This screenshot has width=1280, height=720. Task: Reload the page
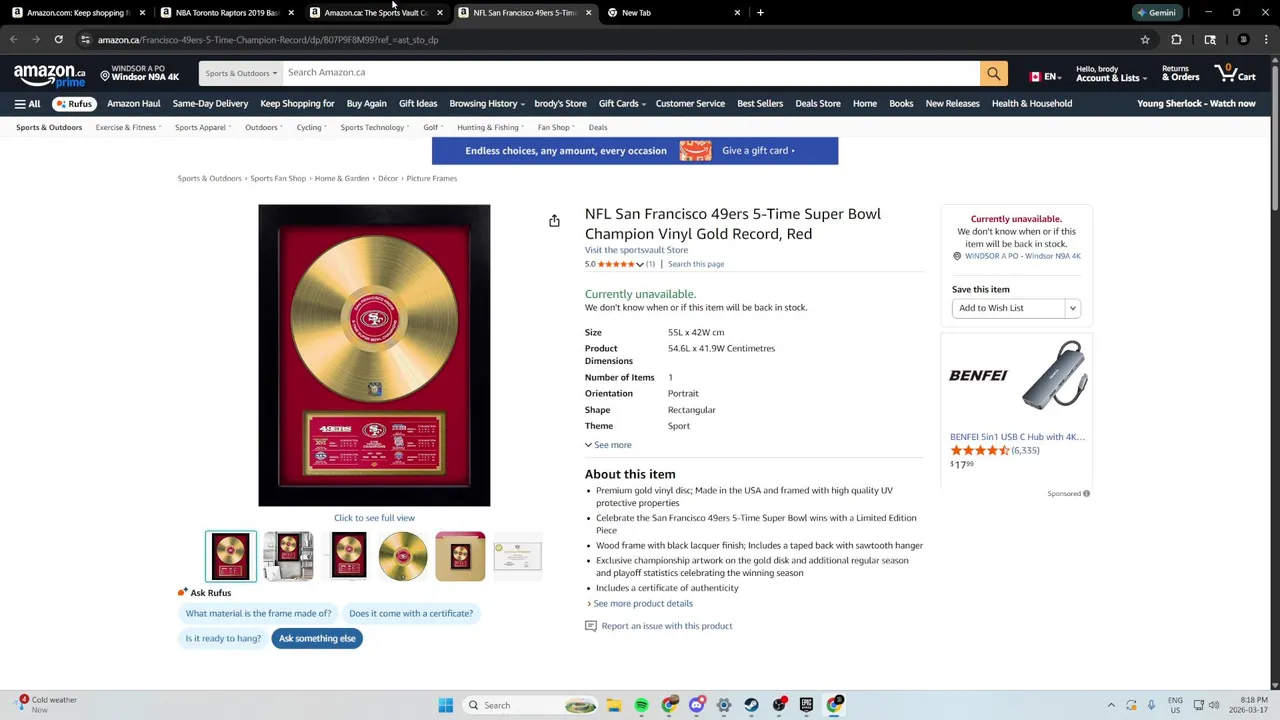(x=59, y=40)
